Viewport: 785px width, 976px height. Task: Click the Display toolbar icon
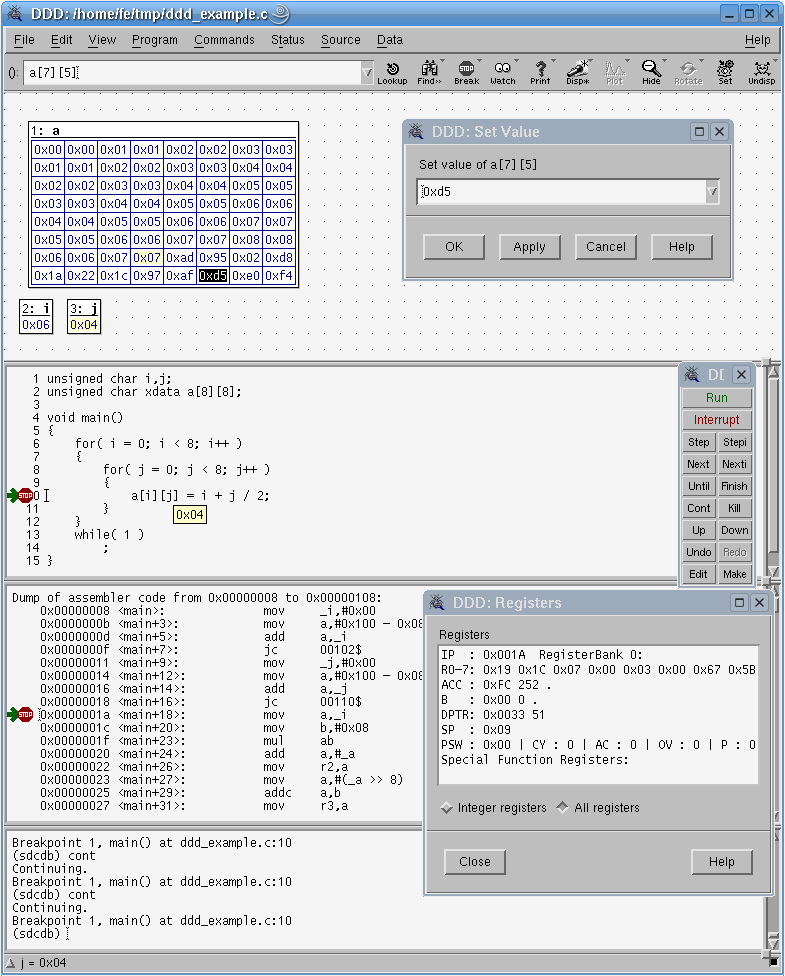[x=577, y=73]
